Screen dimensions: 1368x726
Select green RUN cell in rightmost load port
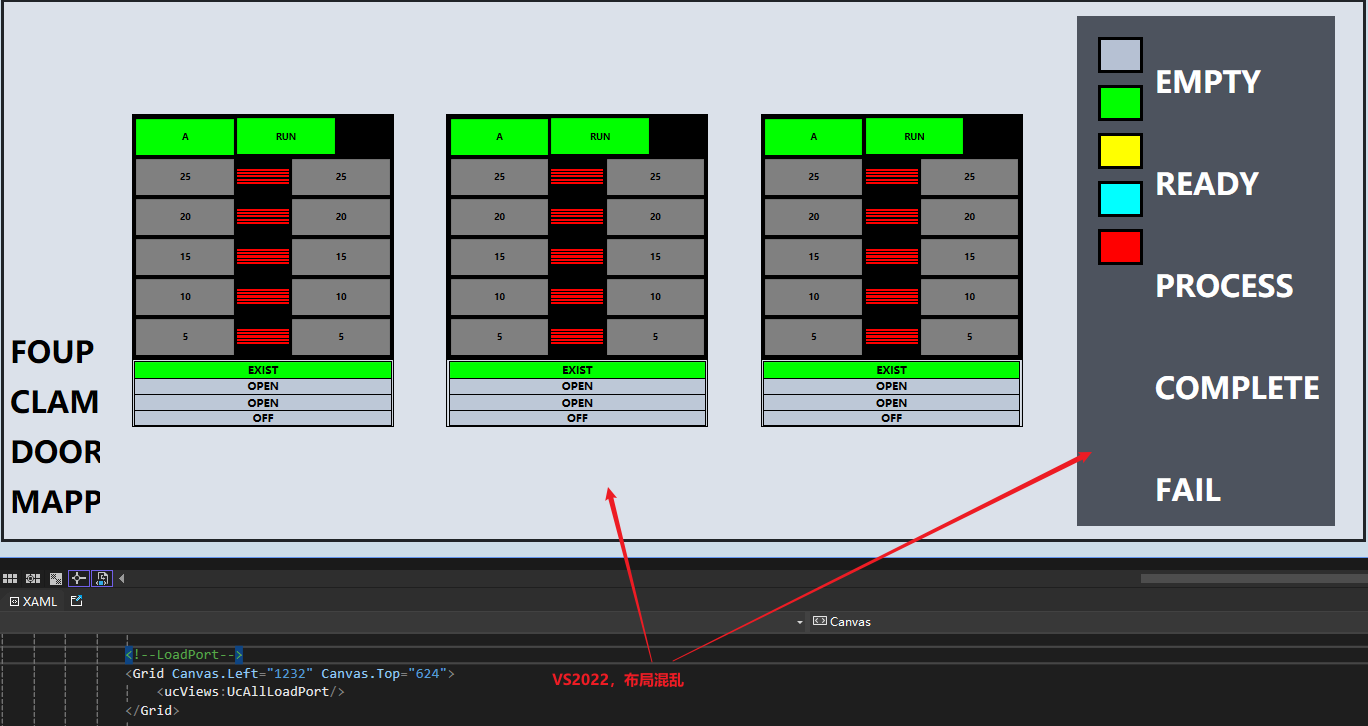point(914,137)
